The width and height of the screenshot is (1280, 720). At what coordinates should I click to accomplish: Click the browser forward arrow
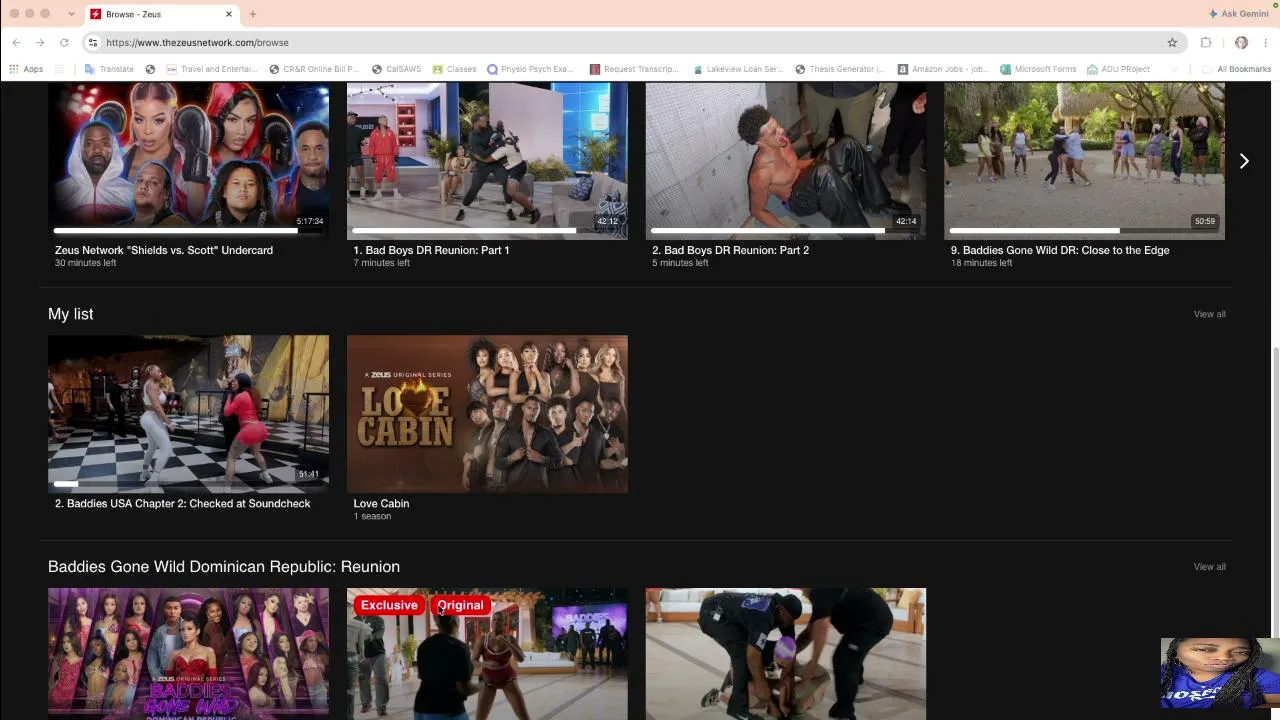(x=40, y=42)
